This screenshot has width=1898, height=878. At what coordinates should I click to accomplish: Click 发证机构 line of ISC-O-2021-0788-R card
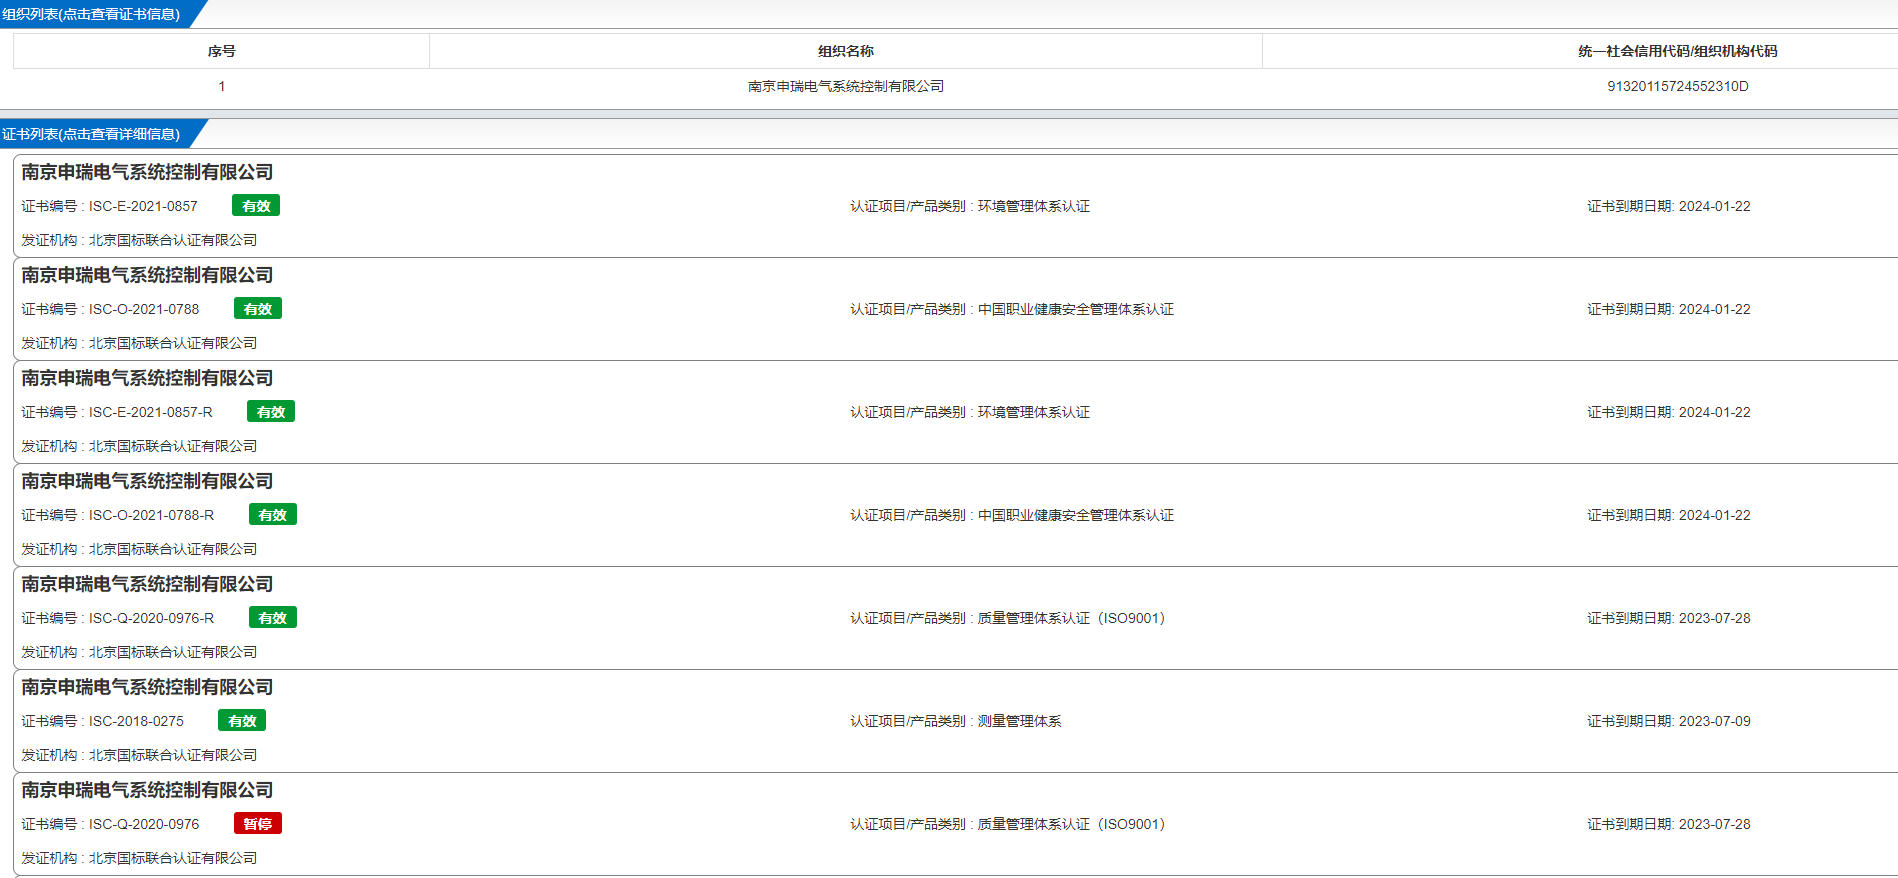point(139,549)
